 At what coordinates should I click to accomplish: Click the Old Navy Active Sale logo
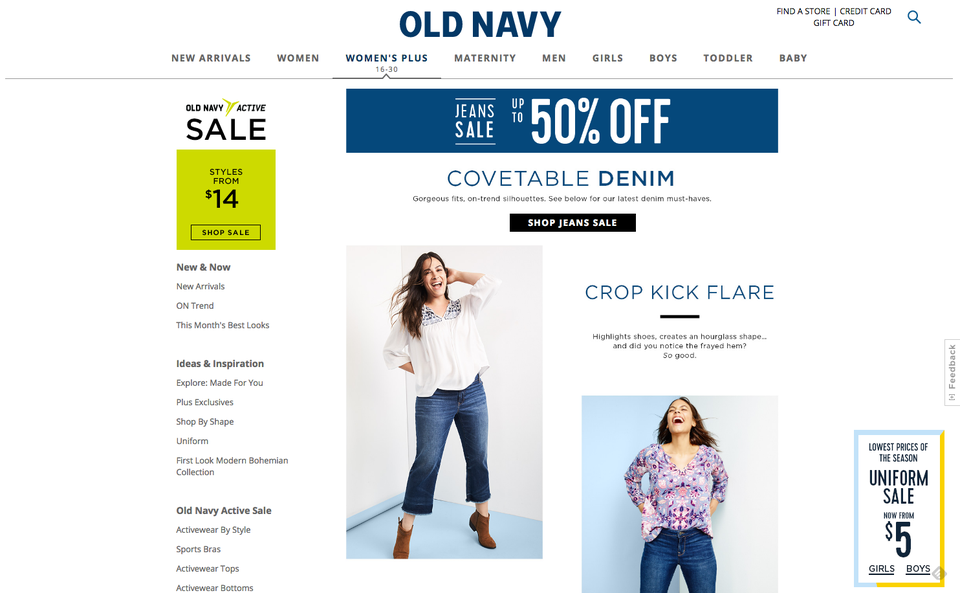click(226, 120)
